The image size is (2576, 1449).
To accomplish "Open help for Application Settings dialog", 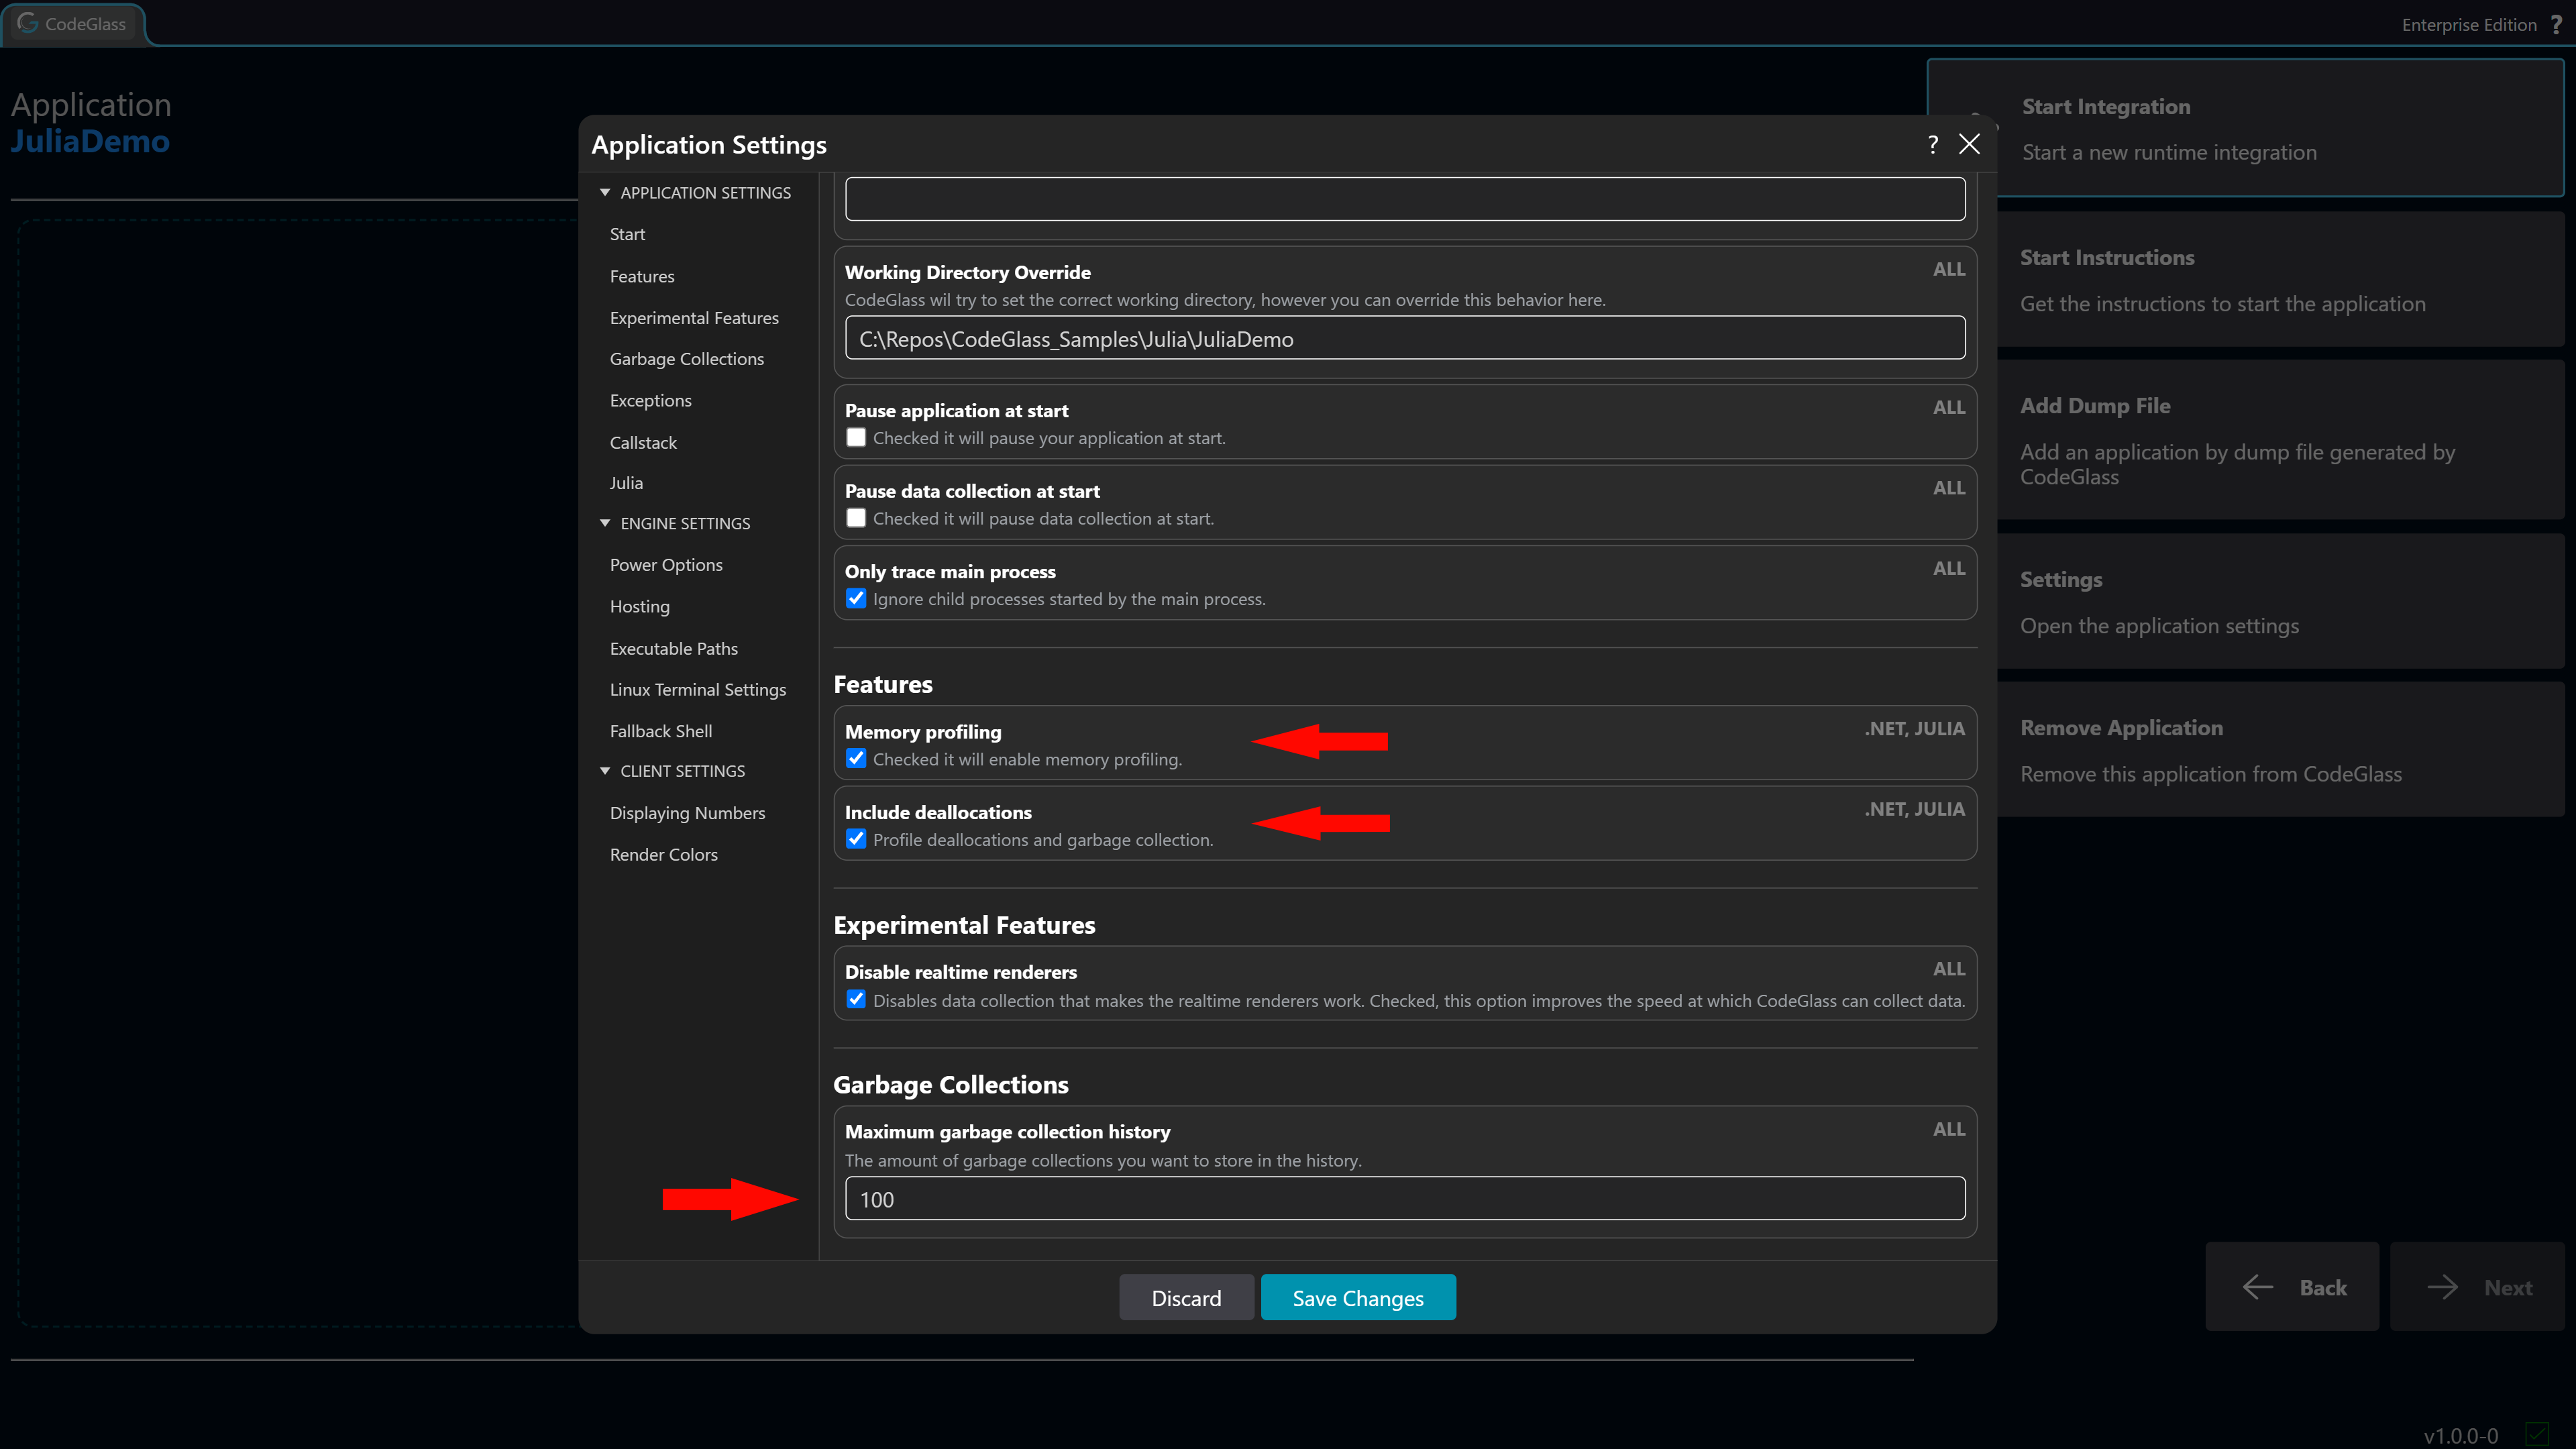I will (x=1933, y=145).
